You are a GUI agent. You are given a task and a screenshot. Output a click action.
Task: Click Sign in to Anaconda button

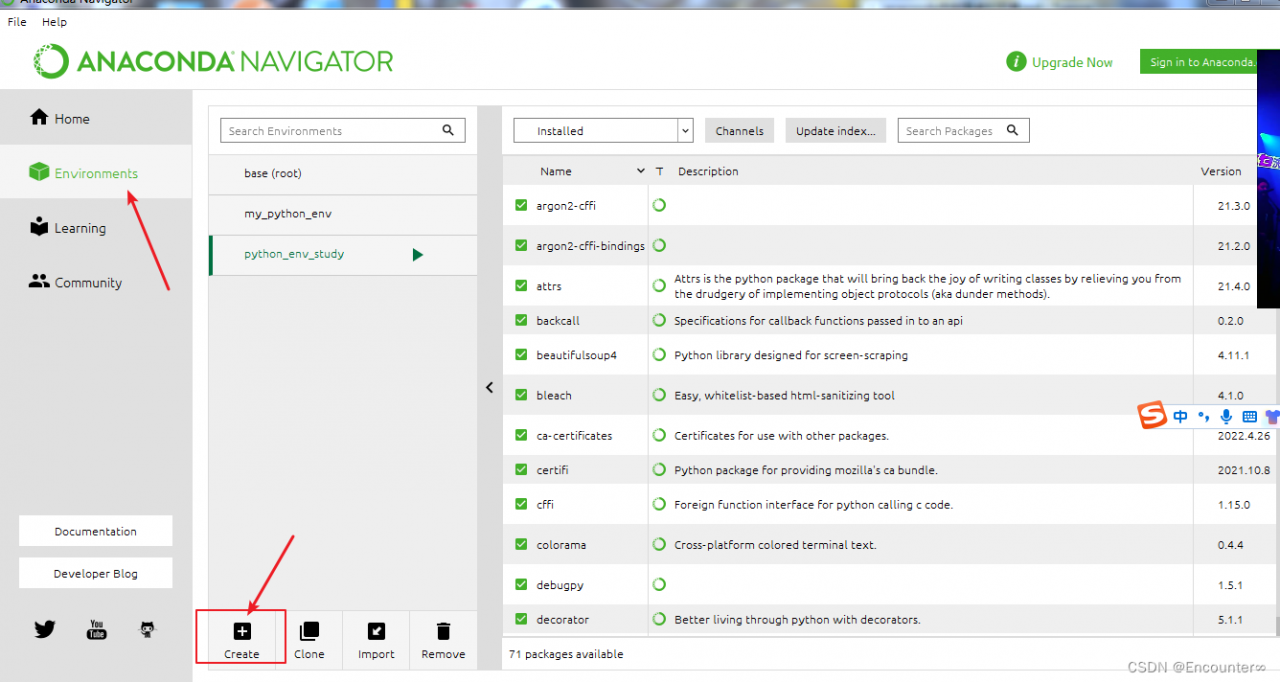tap(1199, 62)
